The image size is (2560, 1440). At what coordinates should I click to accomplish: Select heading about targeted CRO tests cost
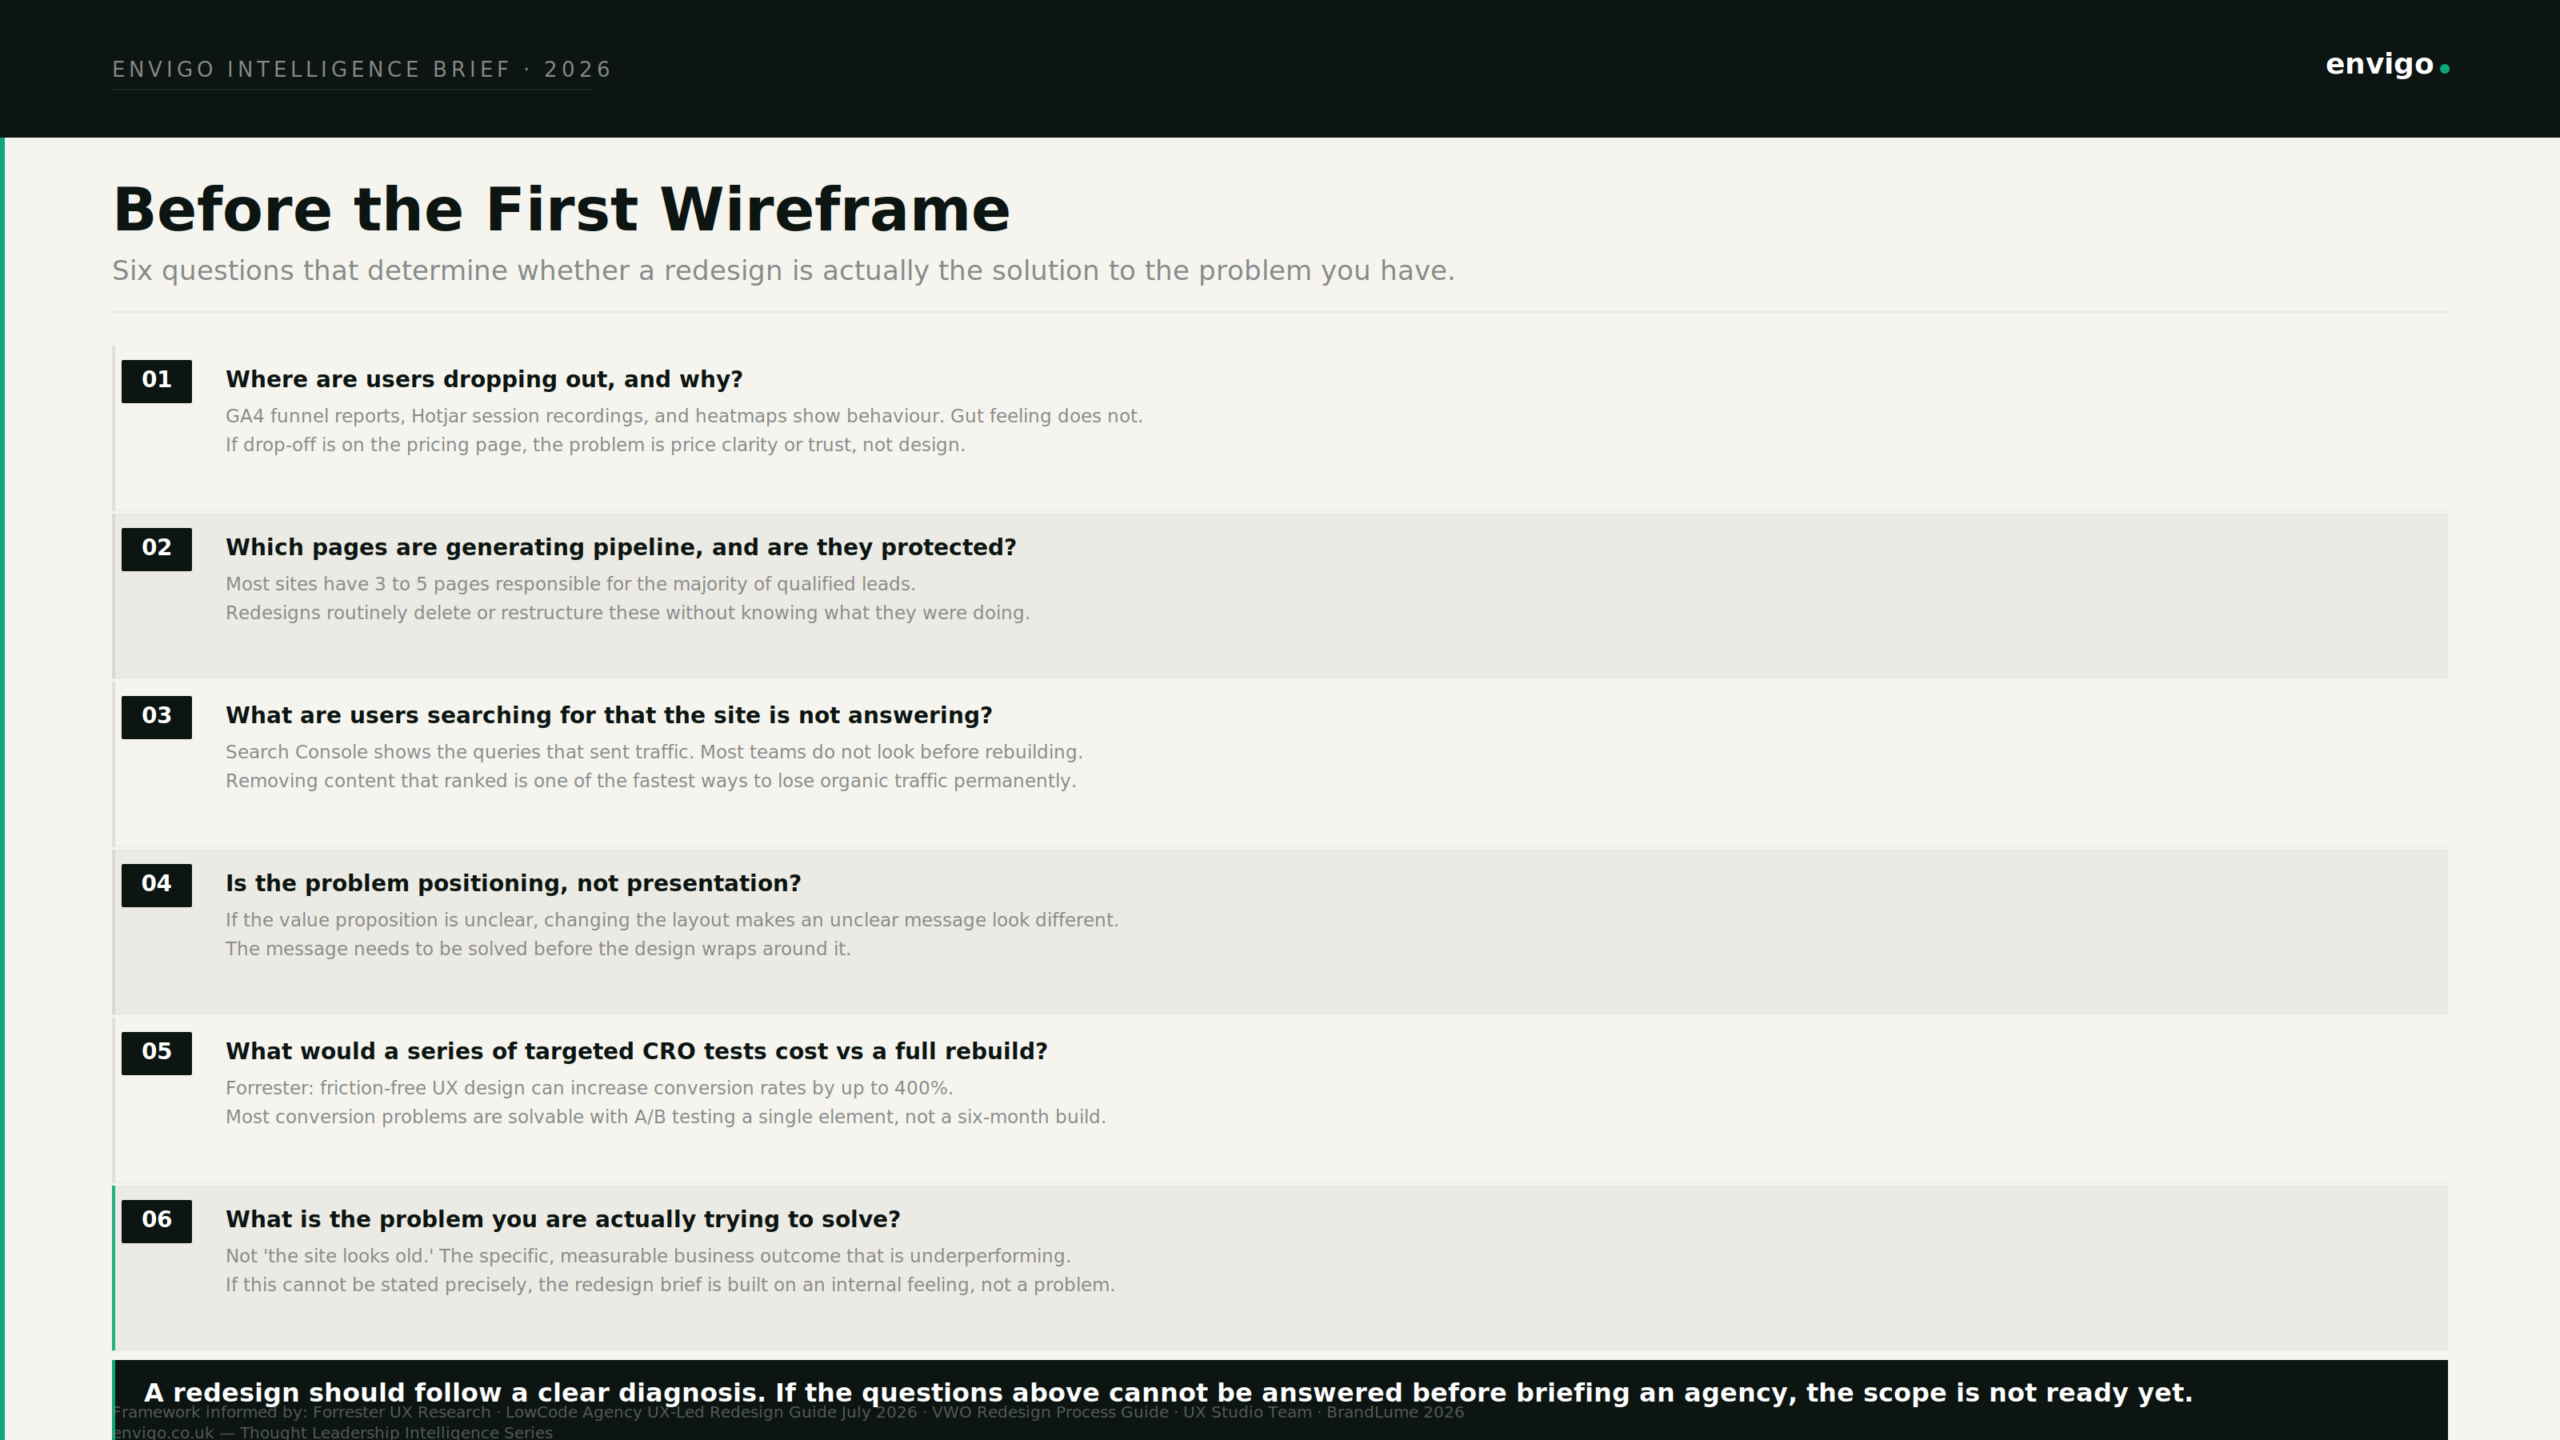point(636,1052)
